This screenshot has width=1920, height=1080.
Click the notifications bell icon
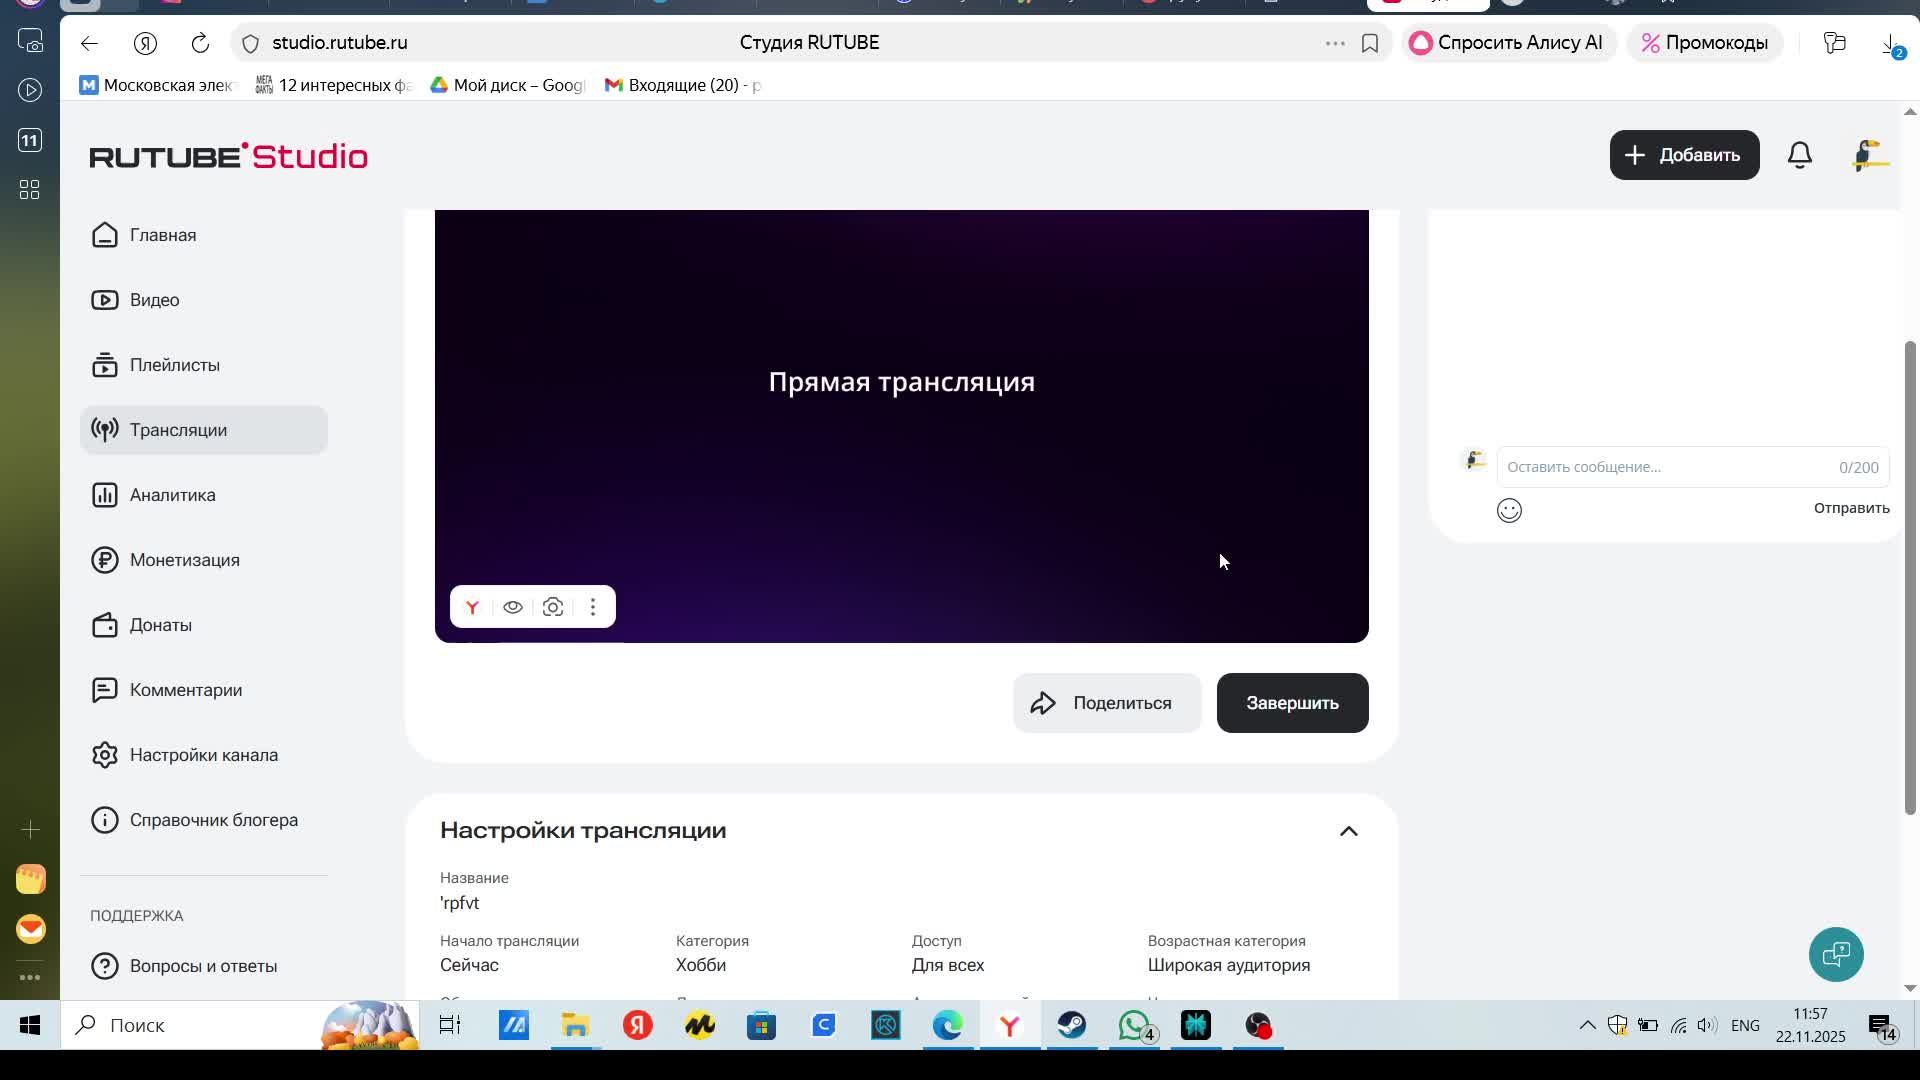(x=1799, y=155)
